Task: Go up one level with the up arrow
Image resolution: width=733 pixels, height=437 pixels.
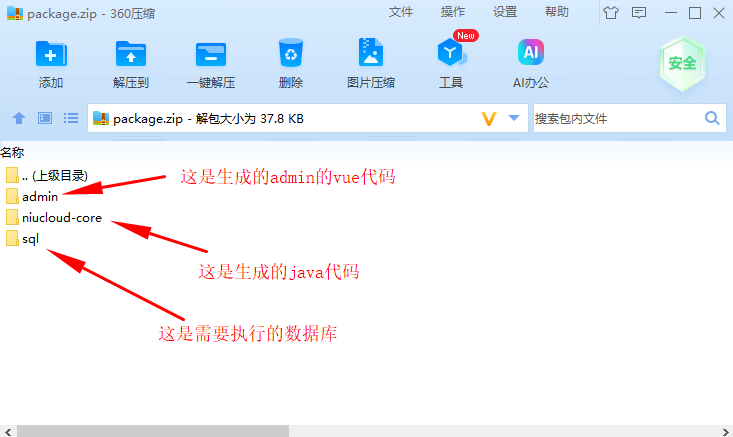Action: (x=19, y=118)
